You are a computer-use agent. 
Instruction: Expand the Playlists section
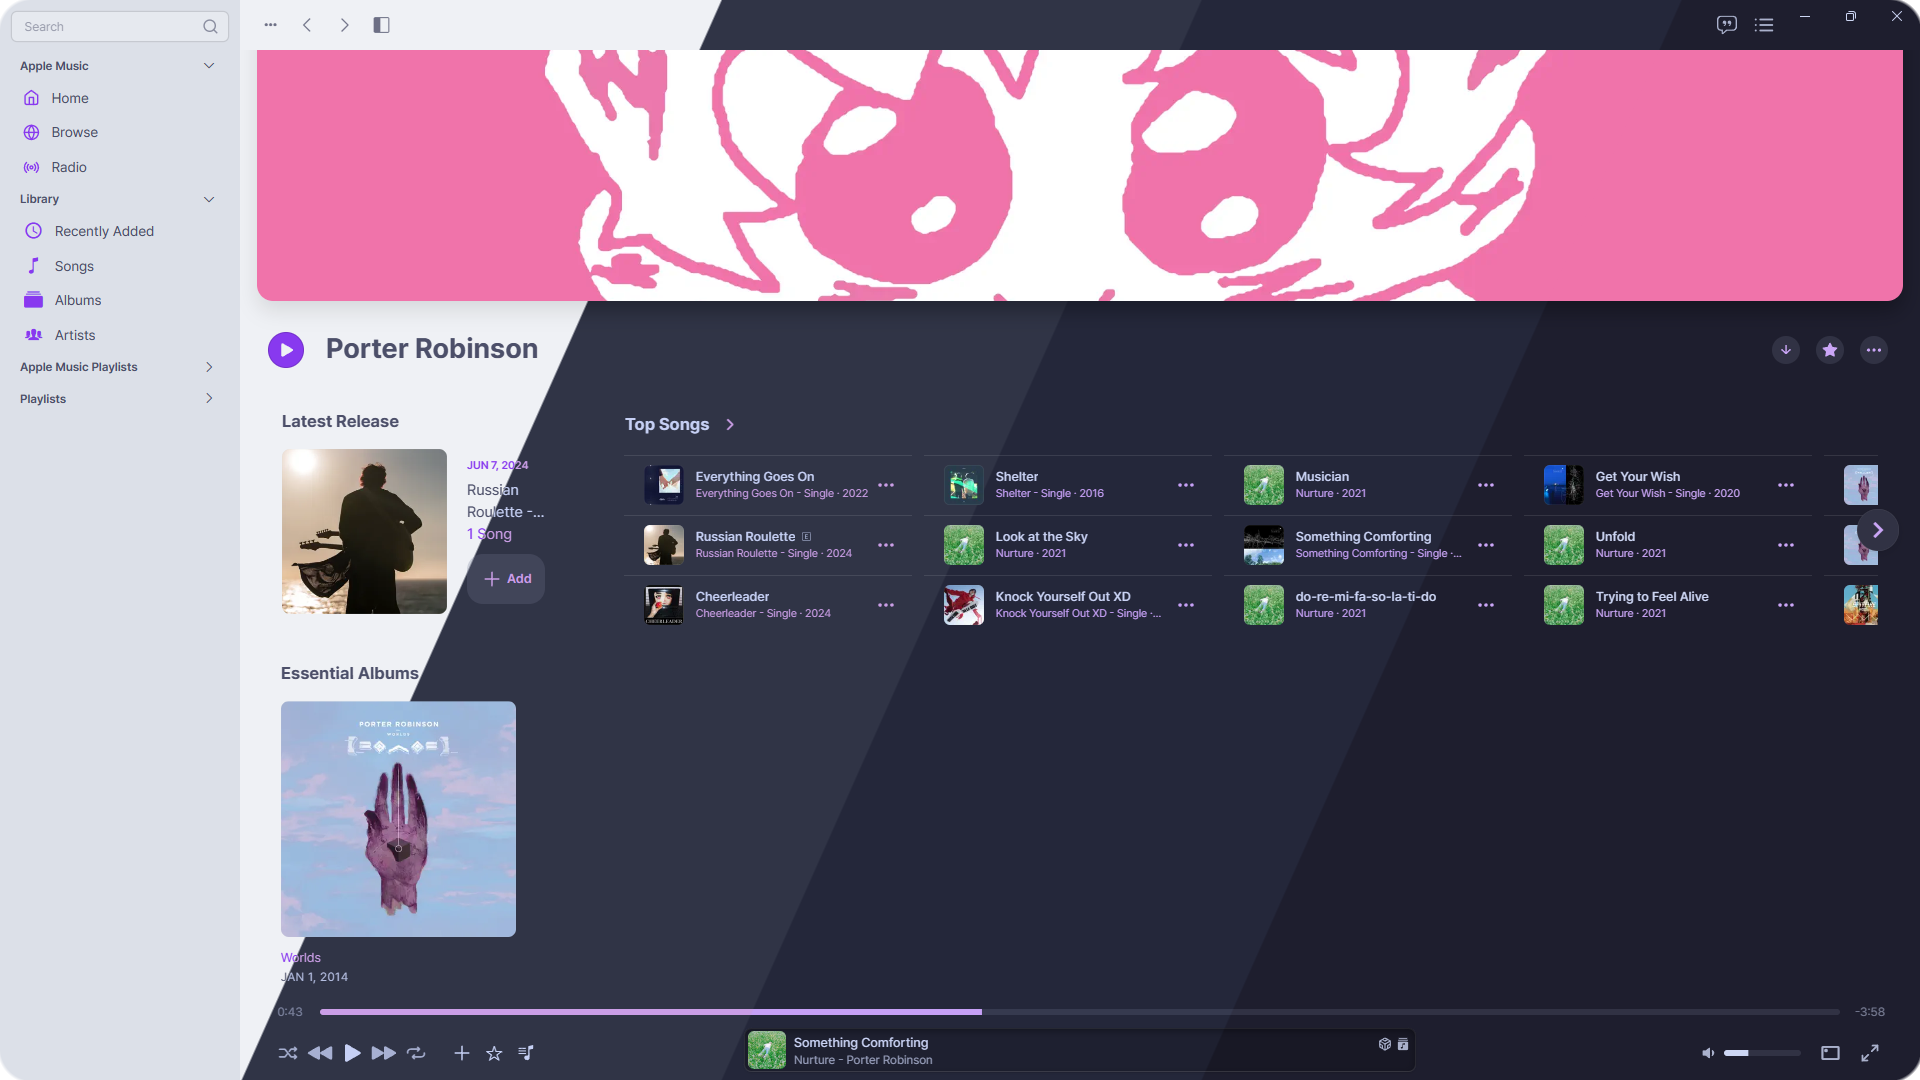pos(209,399)
